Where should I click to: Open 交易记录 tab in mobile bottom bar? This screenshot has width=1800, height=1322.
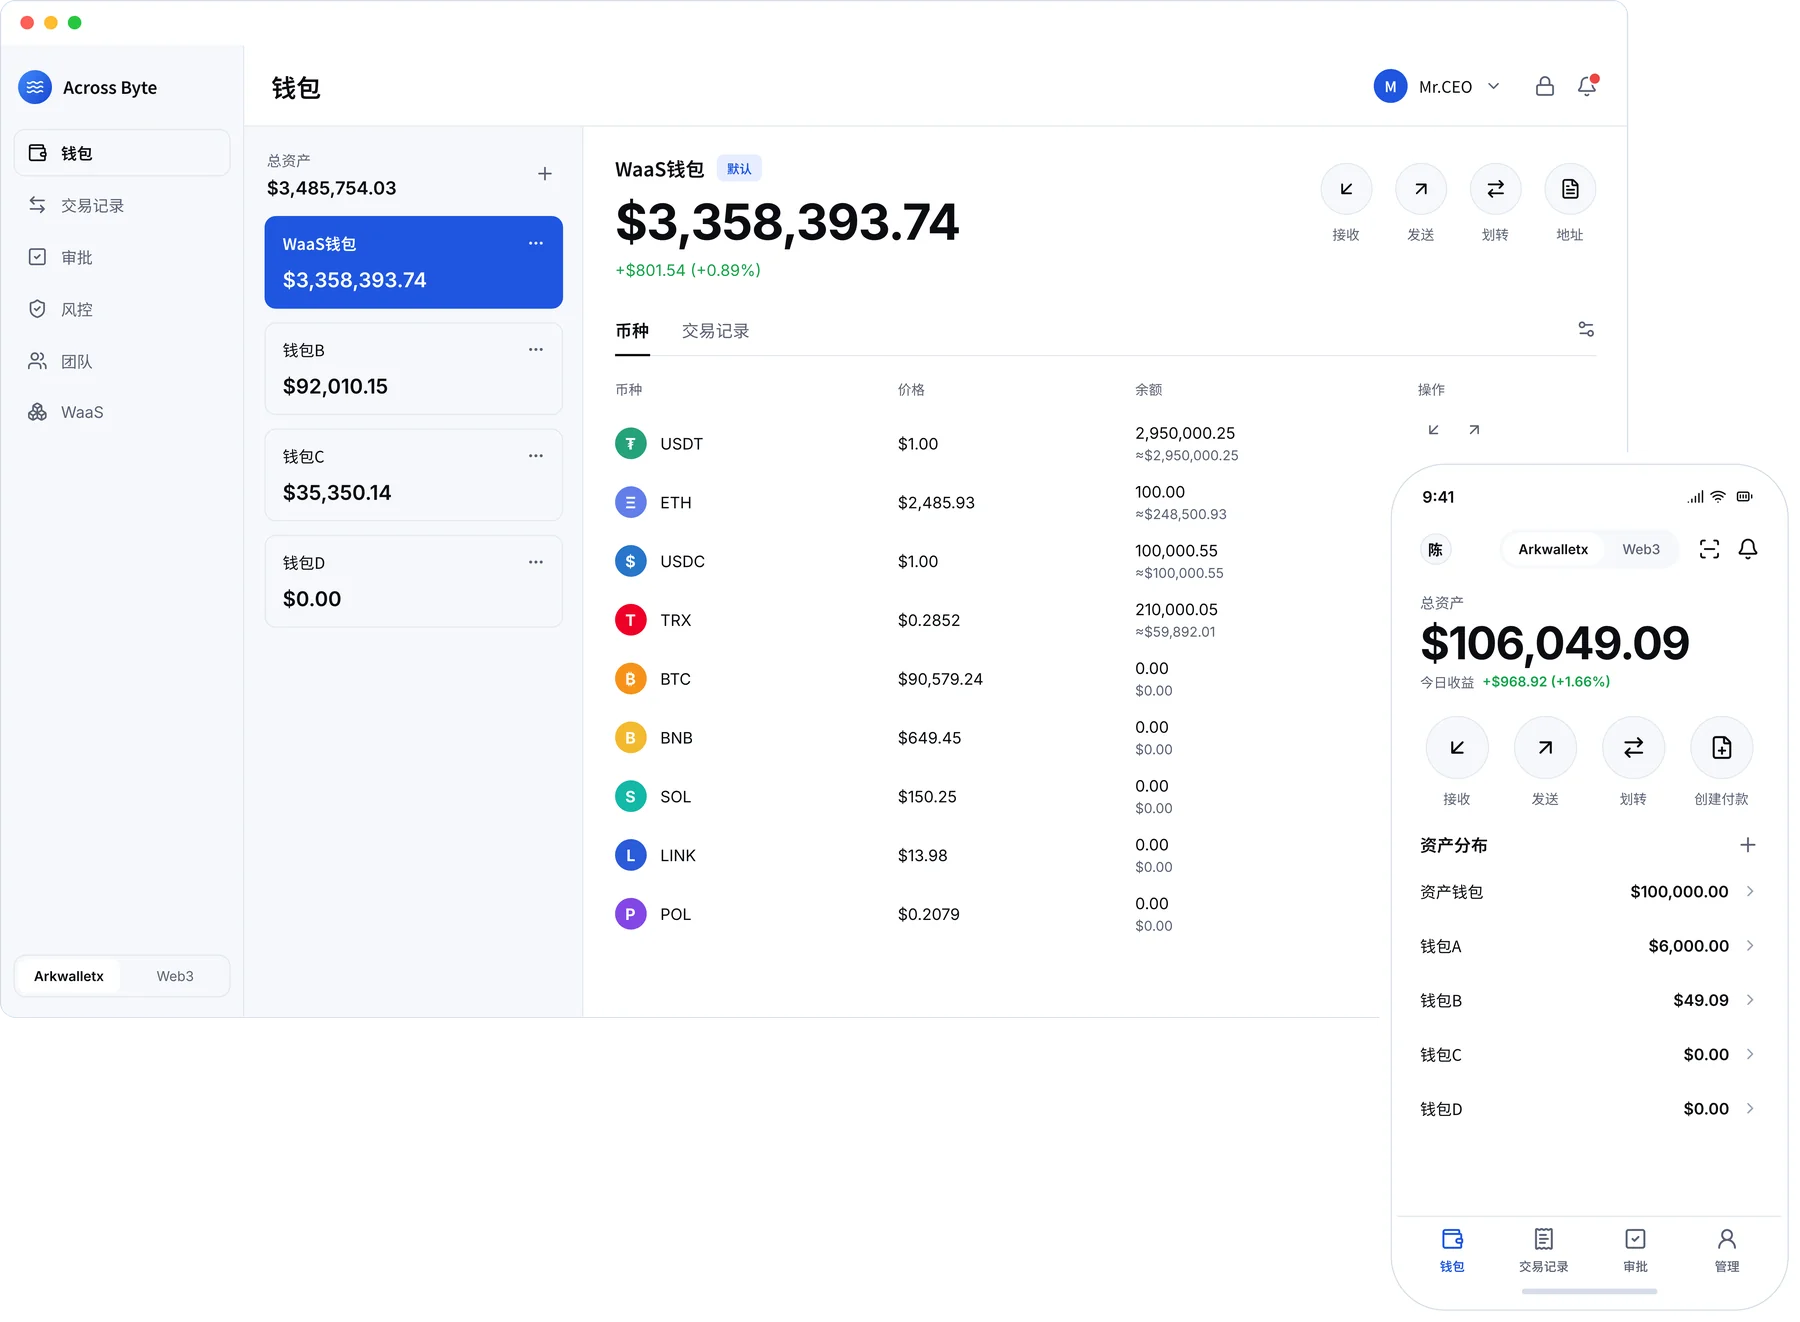[1544, 1250]
